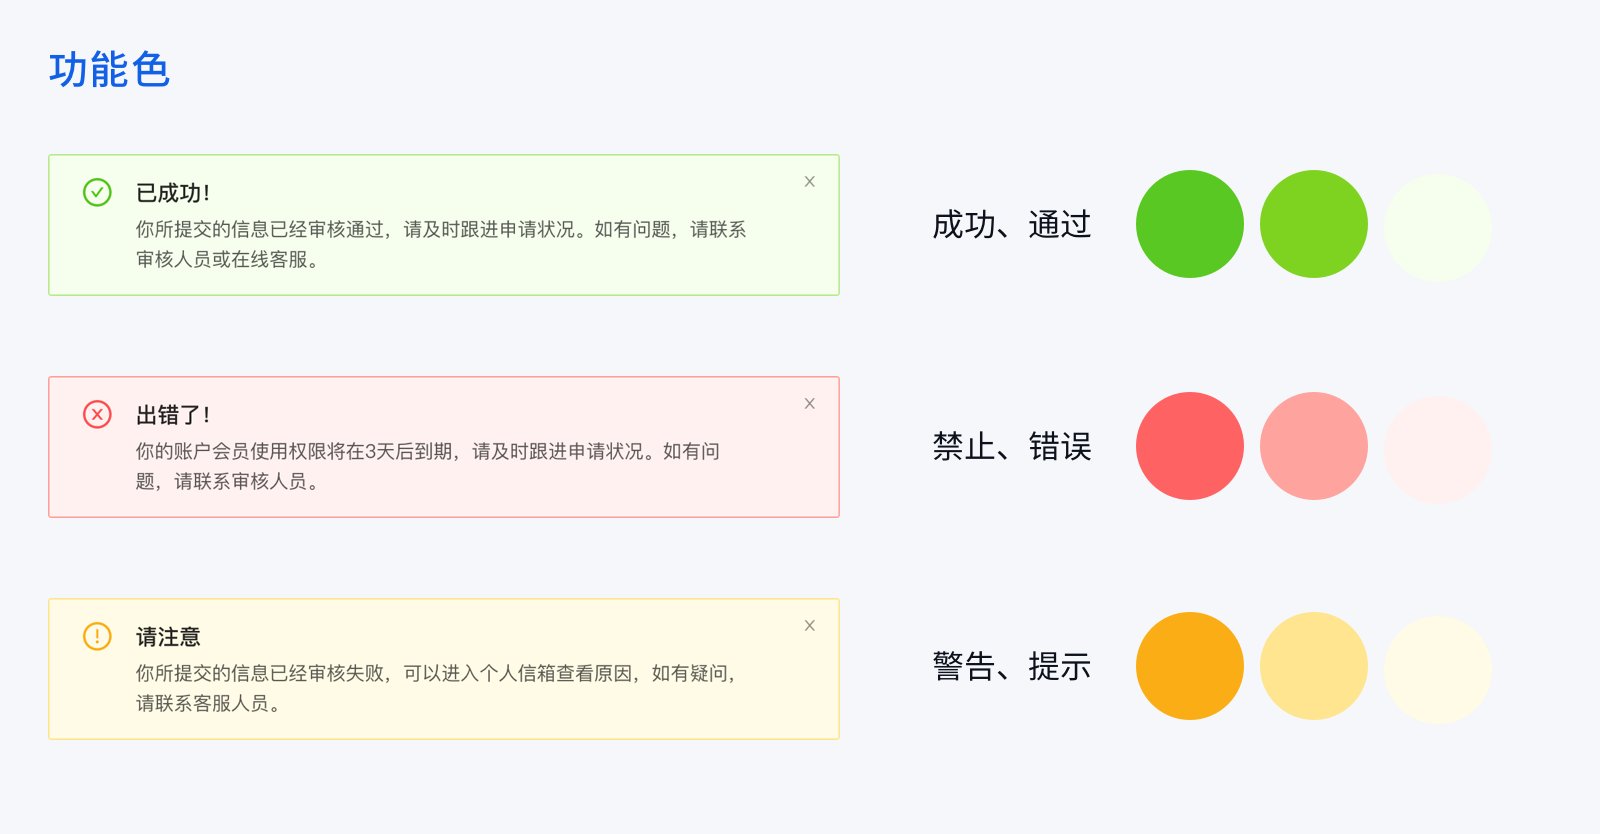Dismiss the 出错了 error alert
This screenshot has width=1600, height=834.
click(x=810, y=404)
